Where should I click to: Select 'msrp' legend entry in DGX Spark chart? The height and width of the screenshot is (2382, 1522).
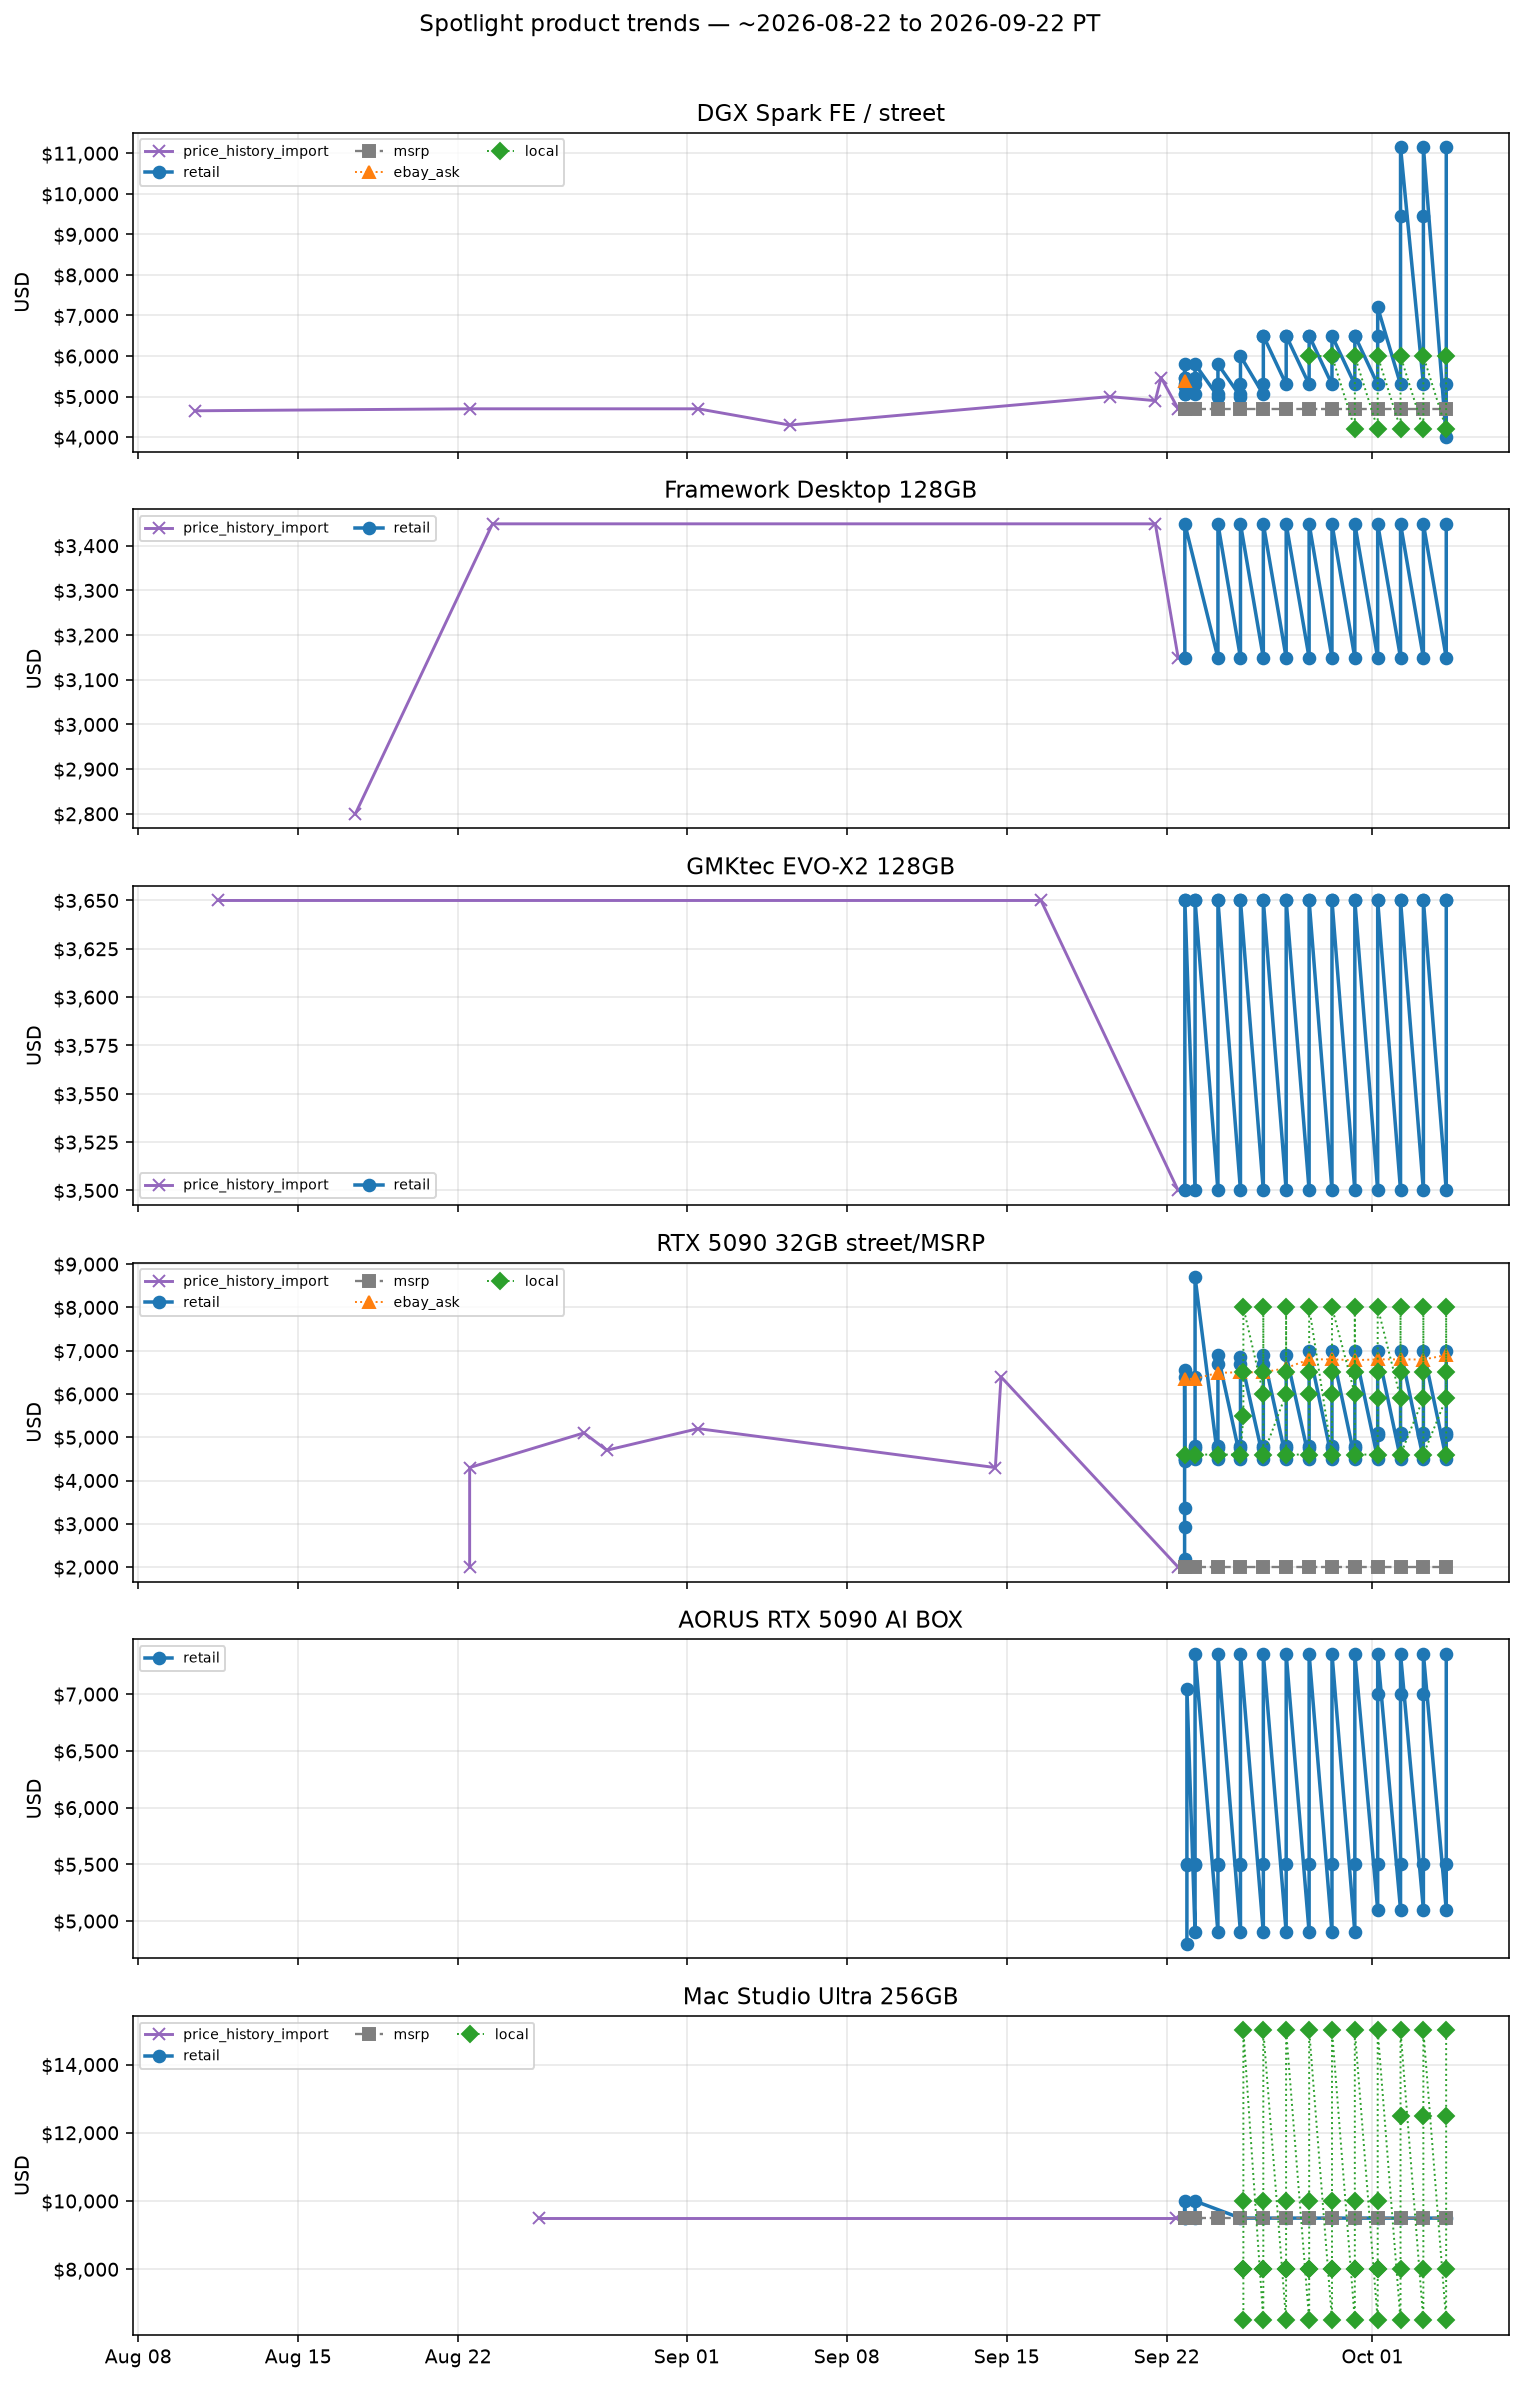pos(392,151)
